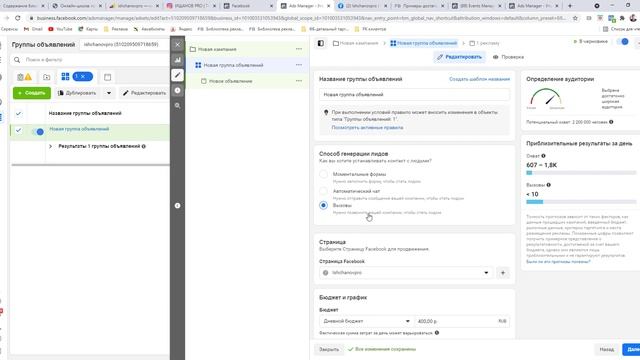Open Посмотреть активные правила link
Viewport: 640px width, 360px height.
point(367,128)
